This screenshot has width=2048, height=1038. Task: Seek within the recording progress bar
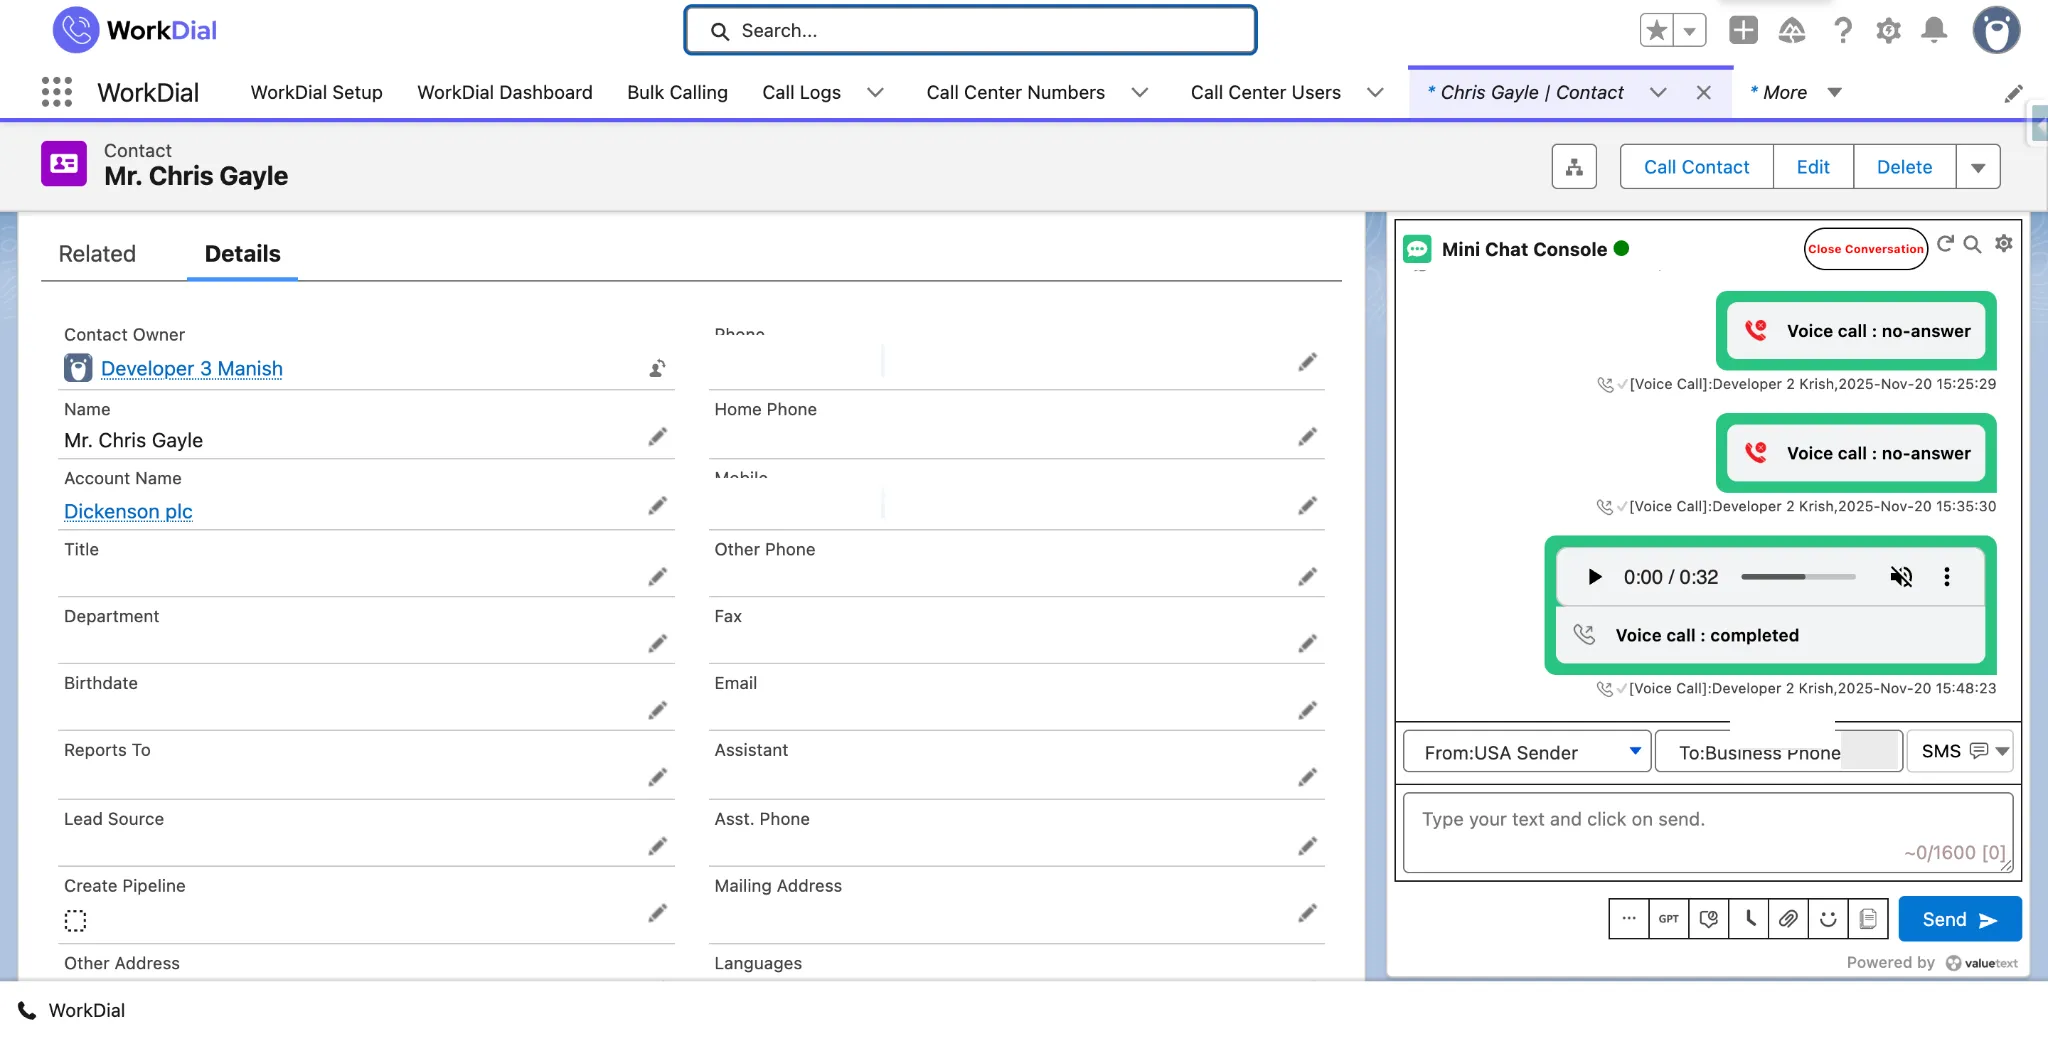[1798, 577]
